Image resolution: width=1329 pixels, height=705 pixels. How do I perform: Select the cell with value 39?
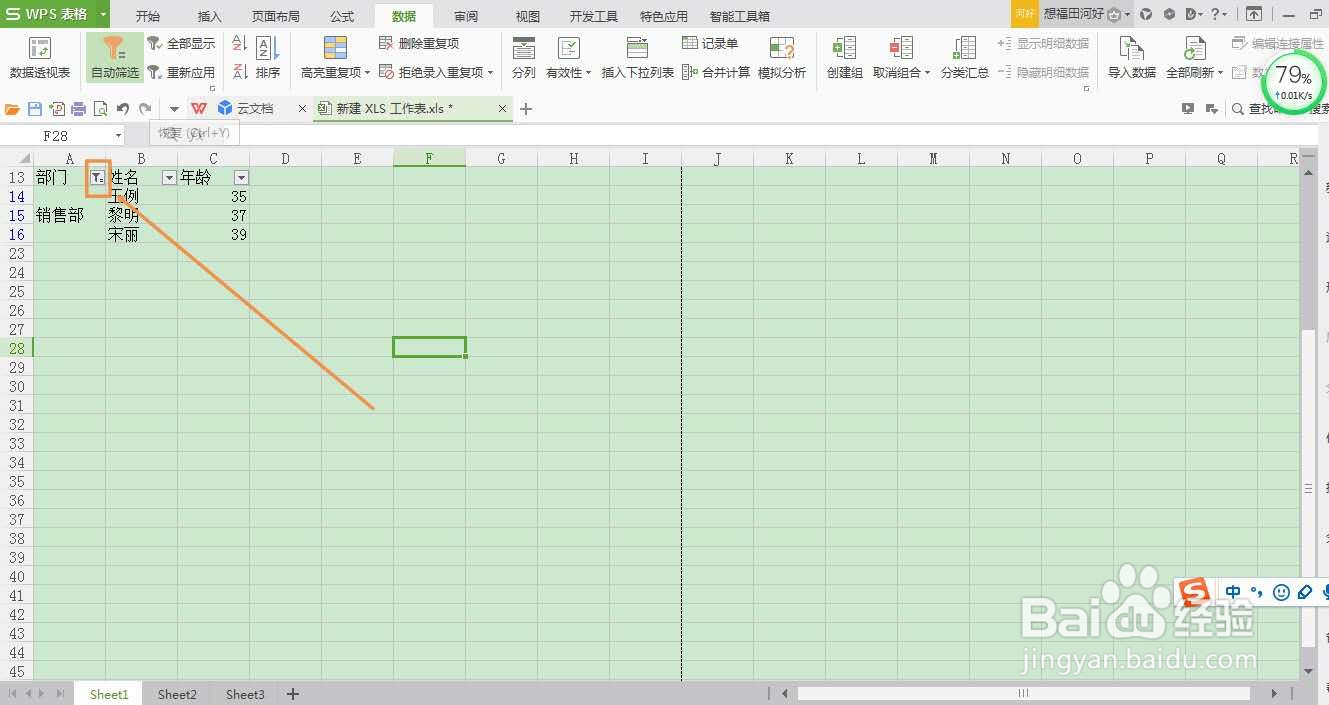(x=213, y=234)
